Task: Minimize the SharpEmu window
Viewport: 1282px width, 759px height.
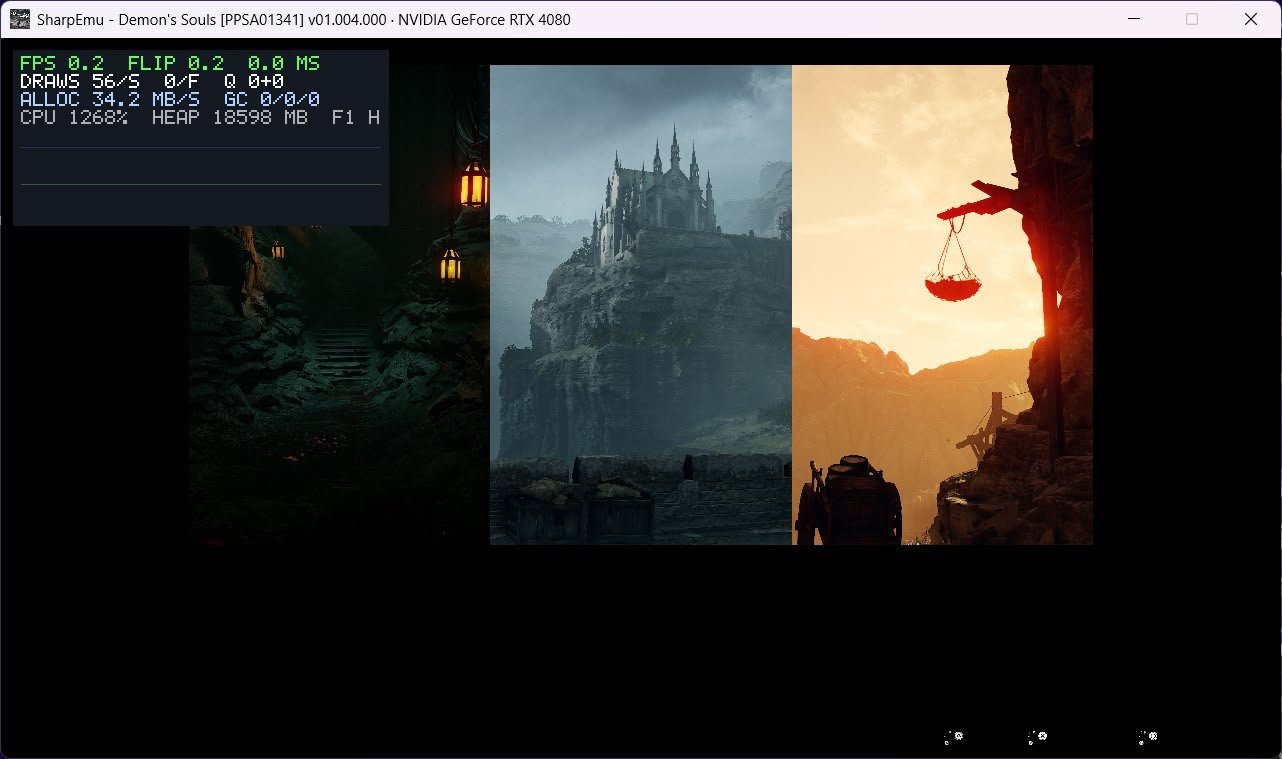Action: pos(1133,19)
